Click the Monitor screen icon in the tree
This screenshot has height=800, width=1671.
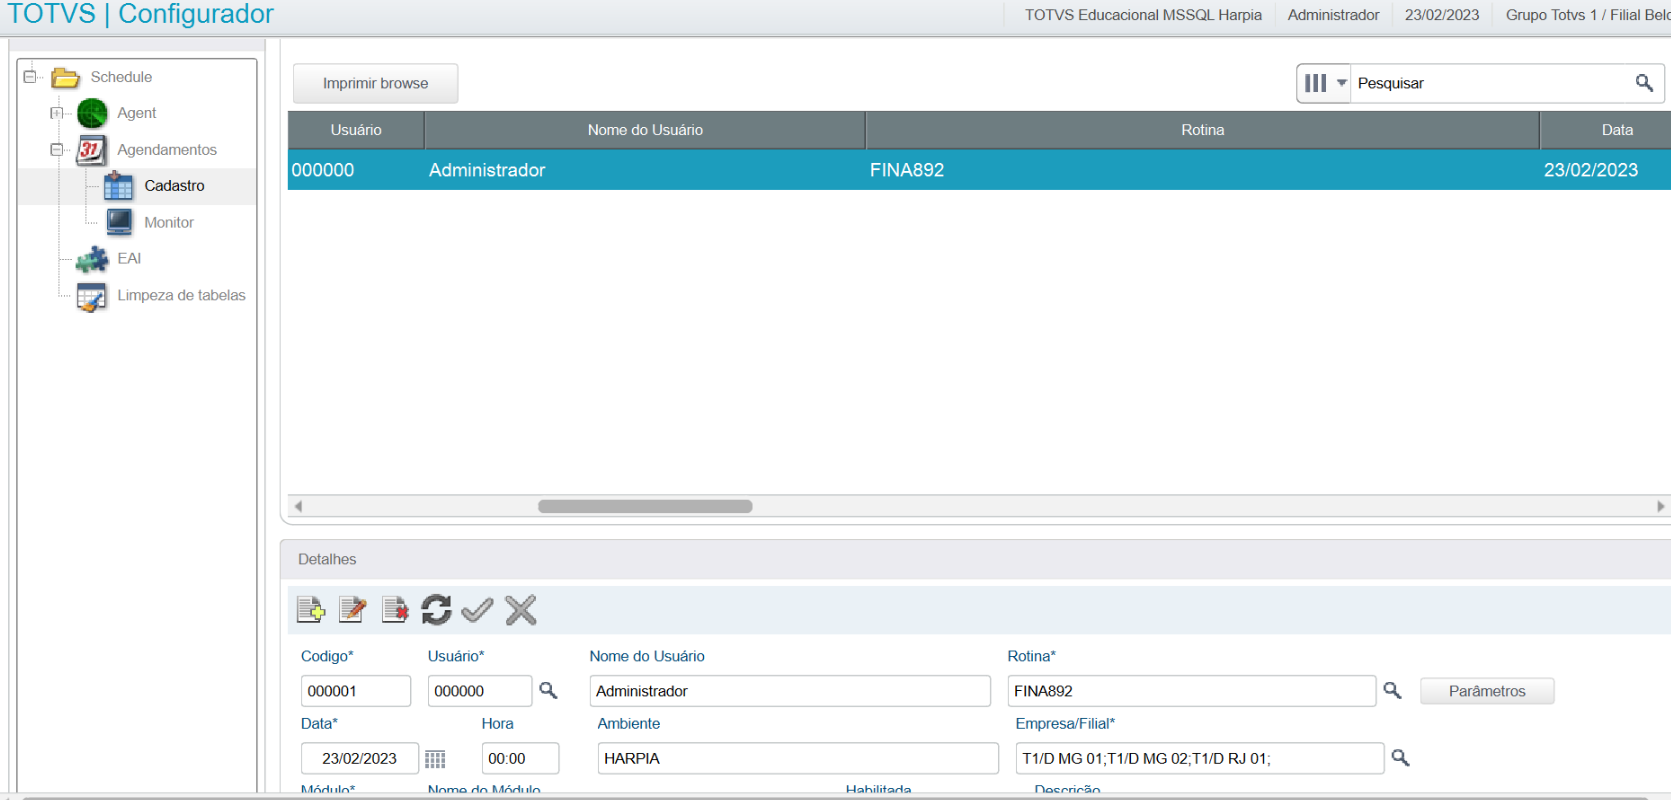click(119, 222)
